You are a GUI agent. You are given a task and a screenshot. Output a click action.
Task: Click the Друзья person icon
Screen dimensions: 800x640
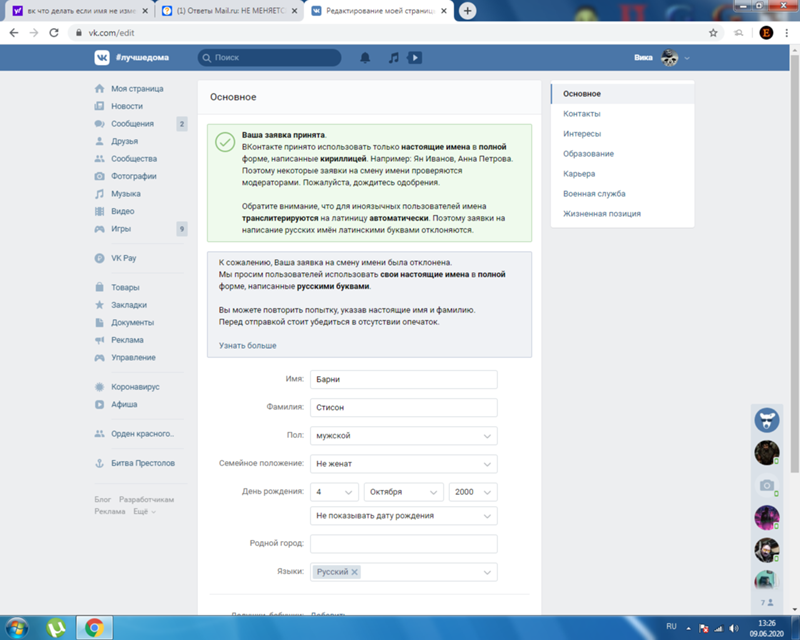[99, 141]
